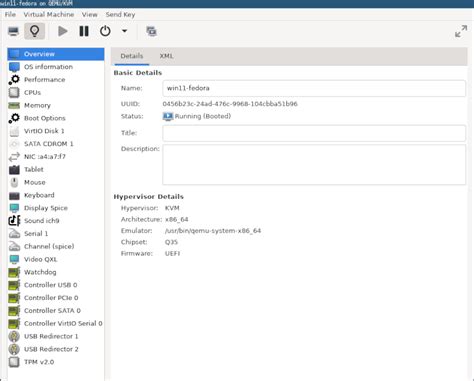
Task: Select the CPUs chip icon
Action: (14, 92)
